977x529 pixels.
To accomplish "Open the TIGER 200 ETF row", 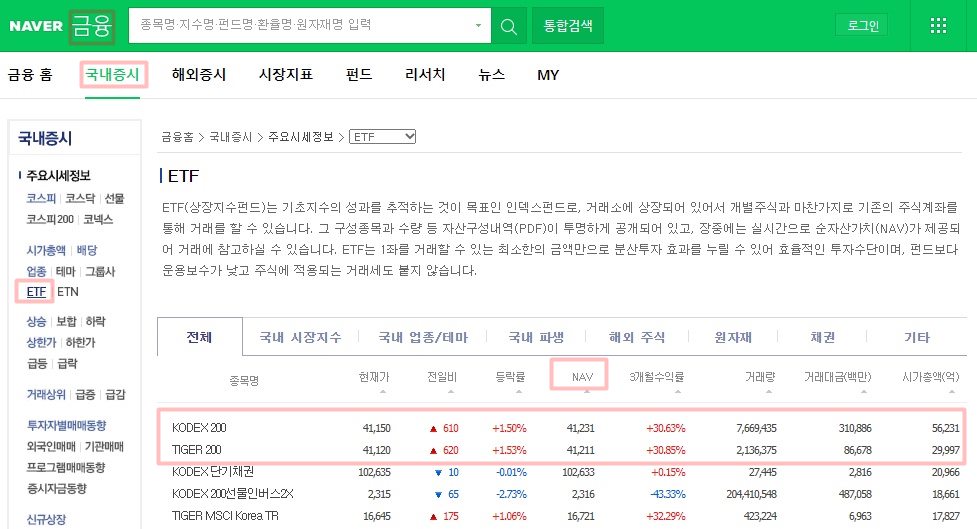I will [x=196, y=450].
